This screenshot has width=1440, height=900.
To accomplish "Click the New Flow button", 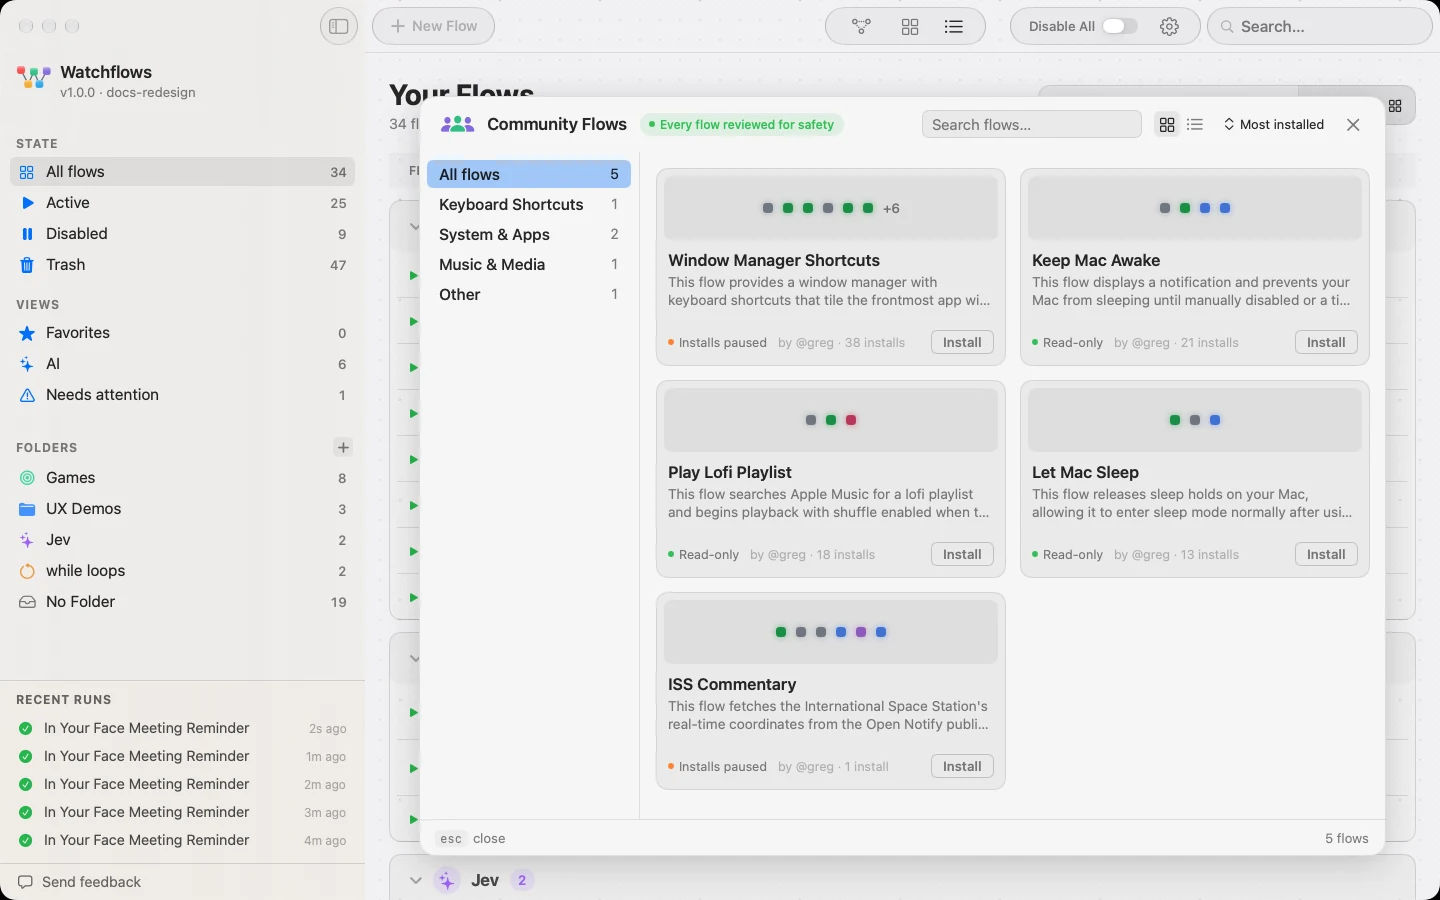I will tap(433, 26).
